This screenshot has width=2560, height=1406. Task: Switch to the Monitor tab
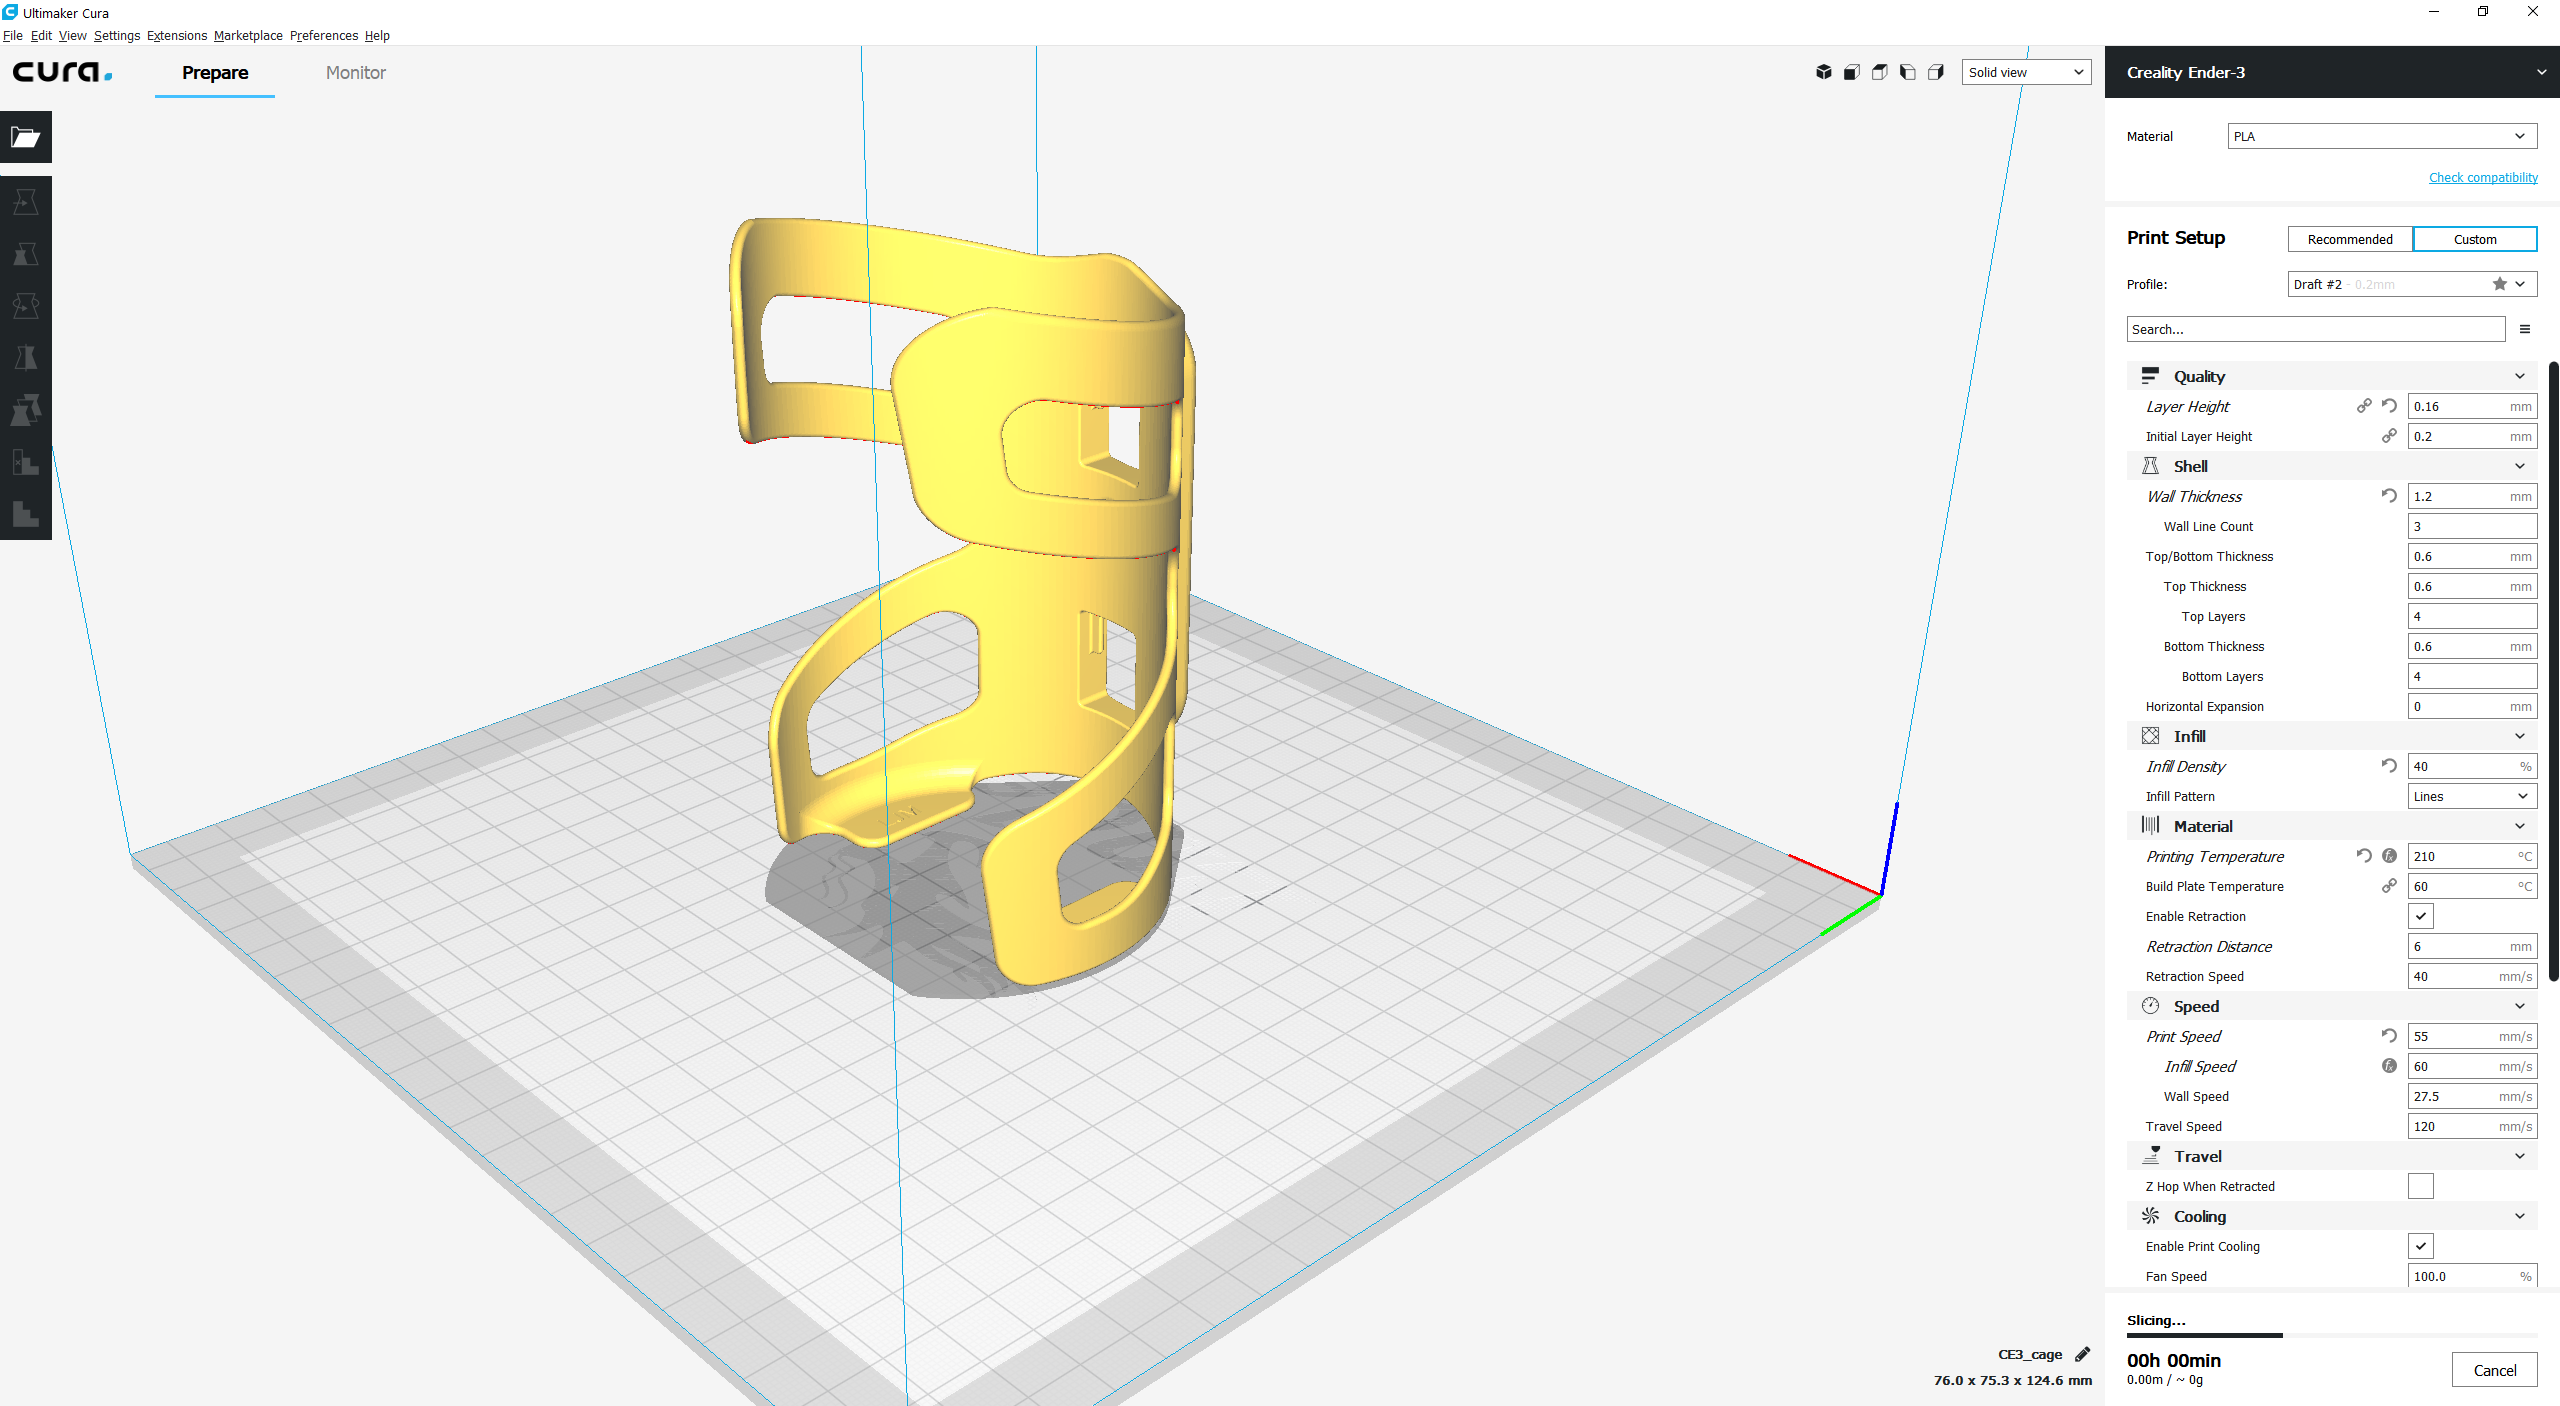point(355,72)
